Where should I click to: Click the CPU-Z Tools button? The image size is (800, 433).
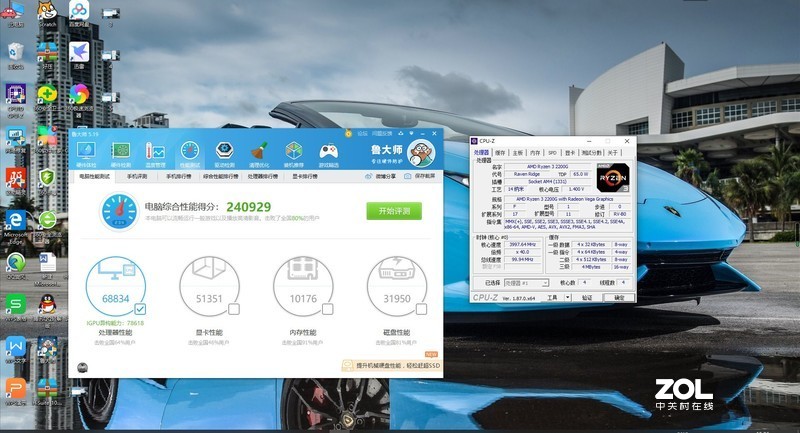pos(553,297)
